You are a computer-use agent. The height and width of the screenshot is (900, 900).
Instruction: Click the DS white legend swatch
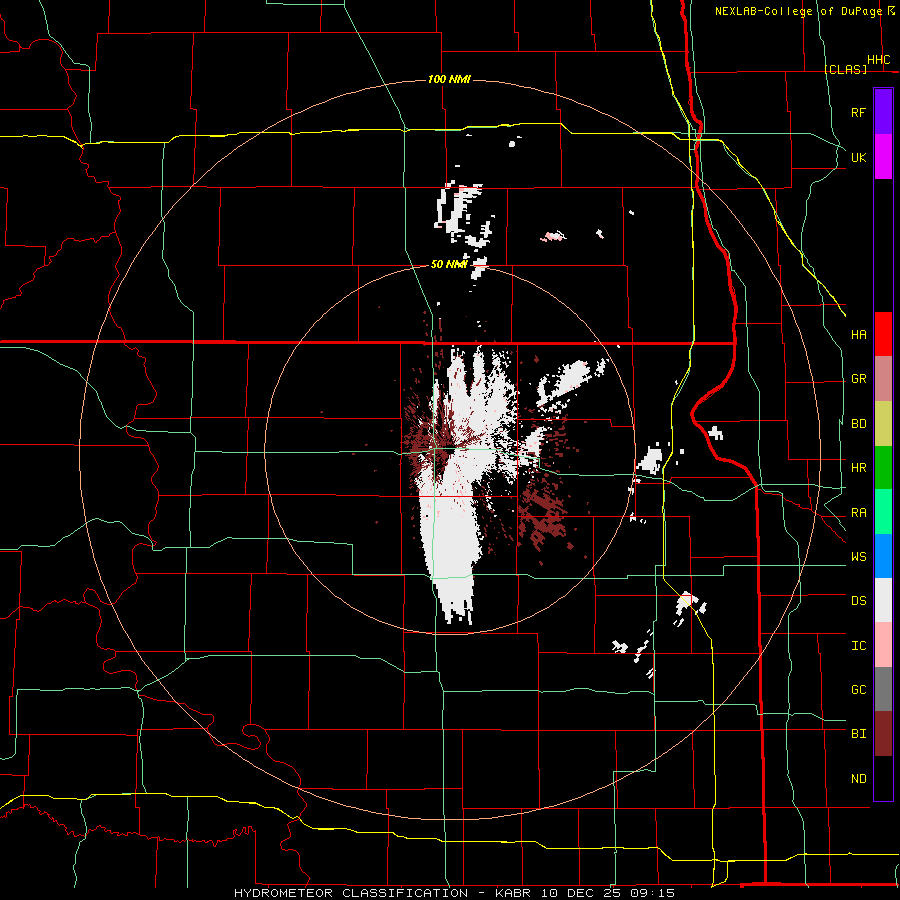(883, 600)
